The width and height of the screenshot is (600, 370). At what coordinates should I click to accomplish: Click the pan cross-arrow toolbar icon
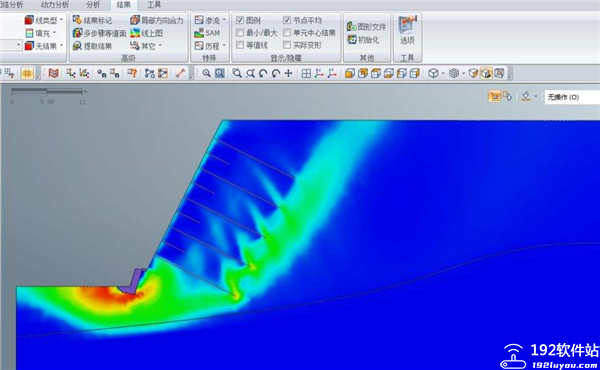coord(289,73)
